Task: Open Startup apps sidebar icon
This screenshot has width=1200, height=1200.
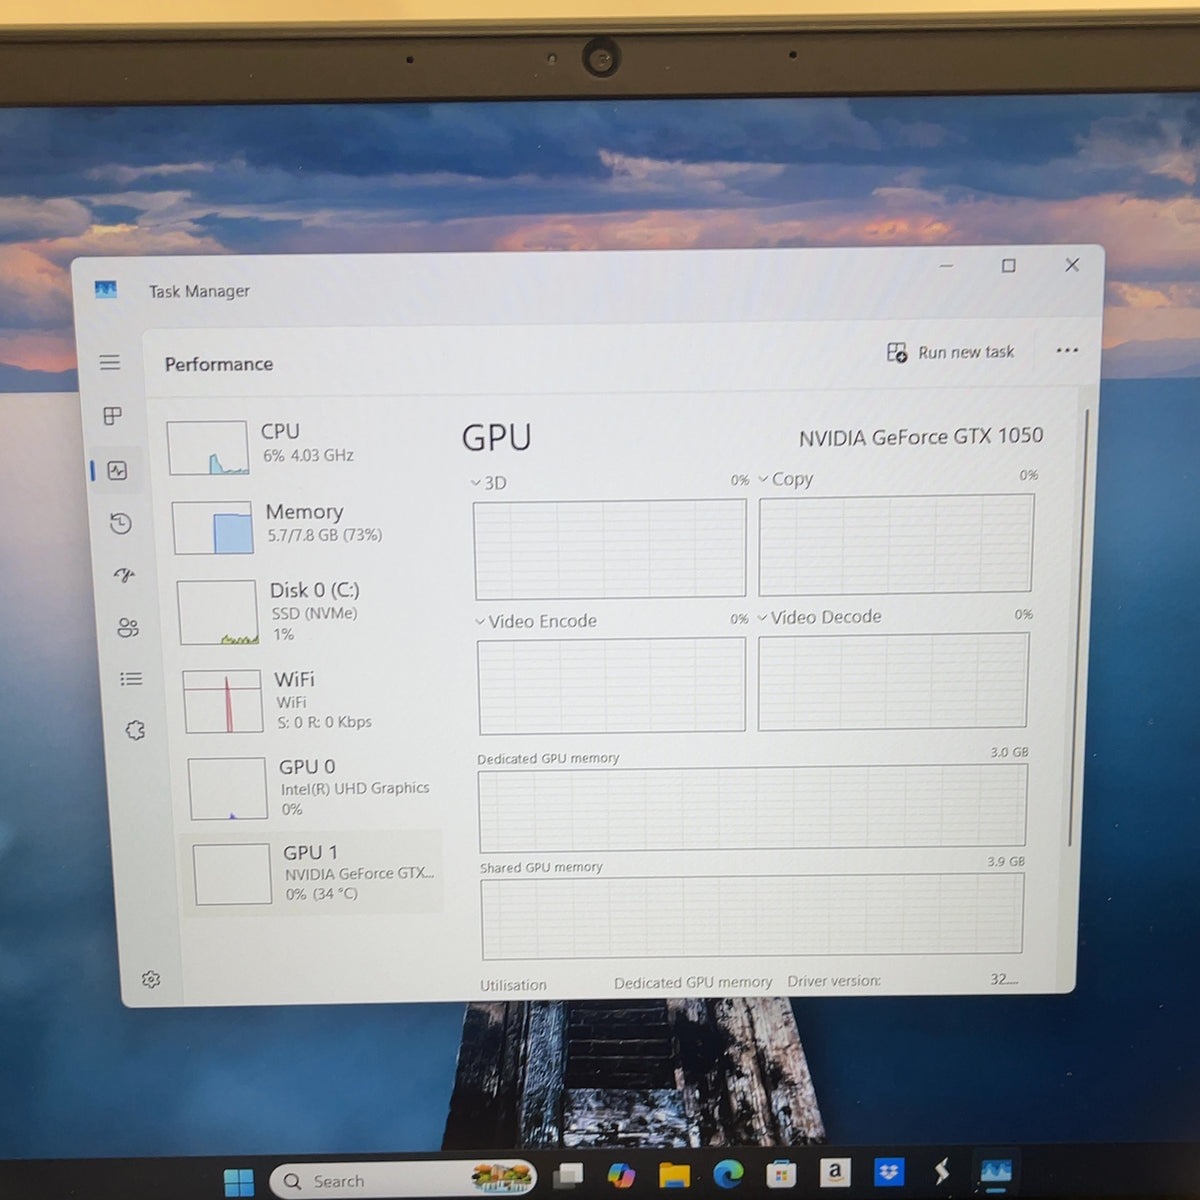Action: 124,575
